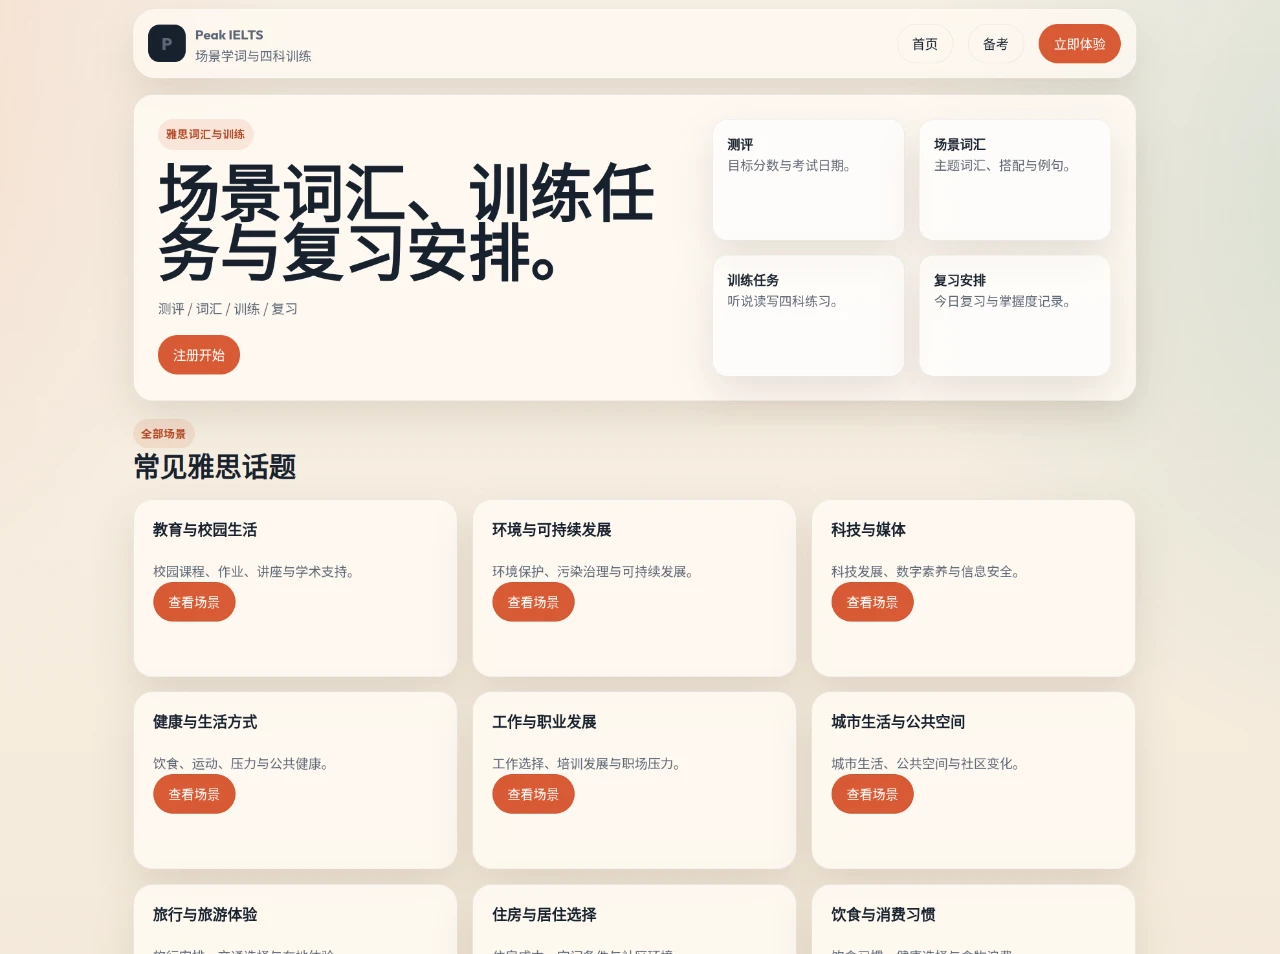
Task: Click the 饮食与消费习惯 card title
Action: tap(883, 915)
